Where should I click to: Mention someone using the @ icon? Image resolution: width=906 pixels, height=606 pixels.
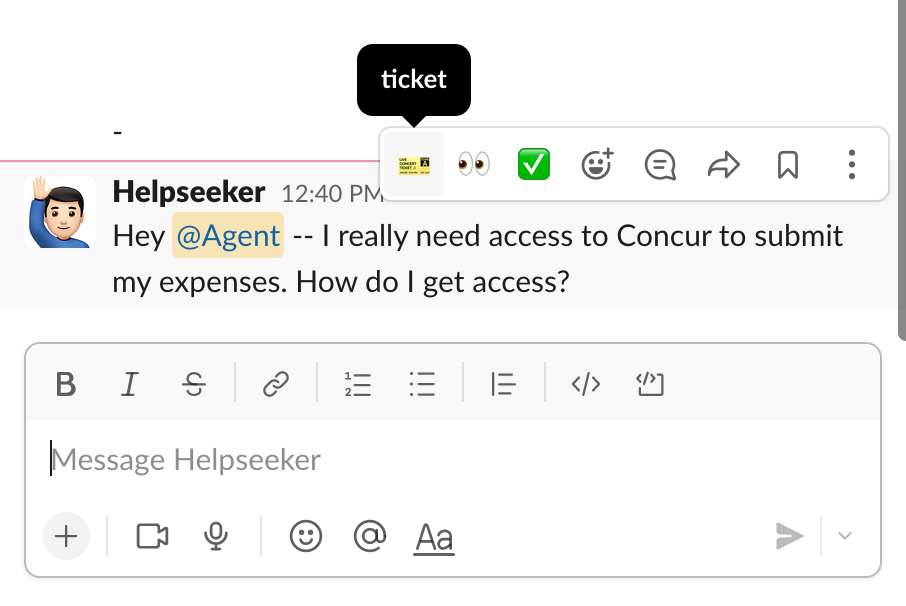coord(369,536)
